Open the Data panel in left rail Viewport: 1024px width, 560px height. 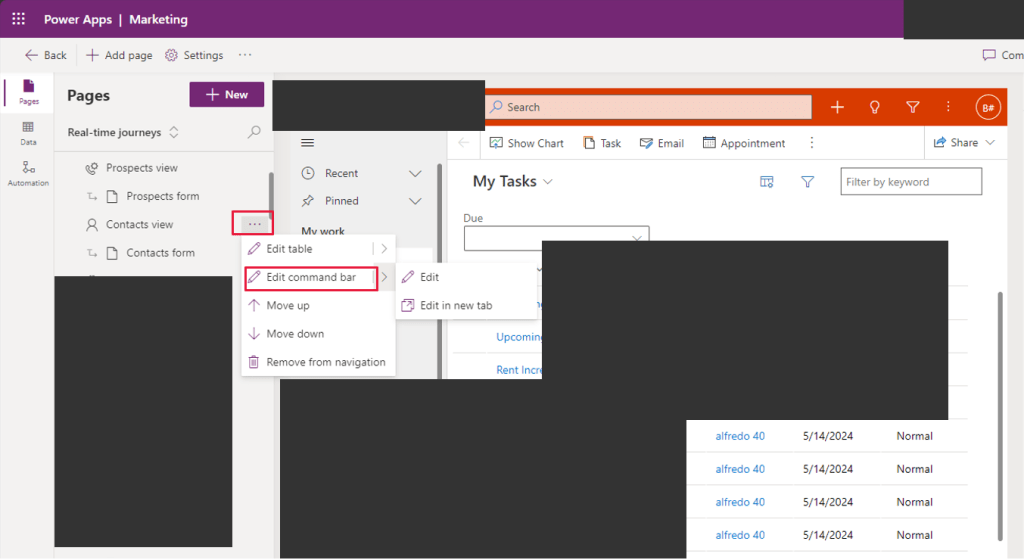point(28,133)
